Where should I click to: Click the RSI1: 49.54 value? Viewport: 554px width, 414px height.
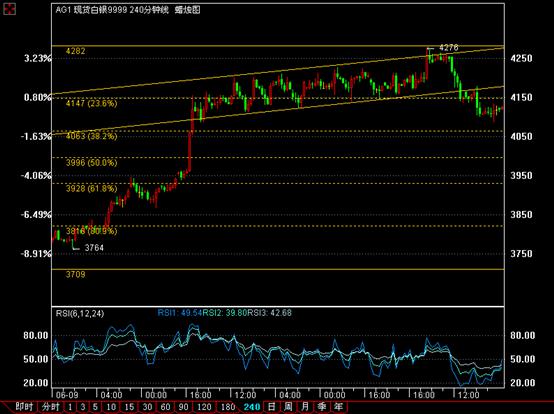tap(180, 313)
